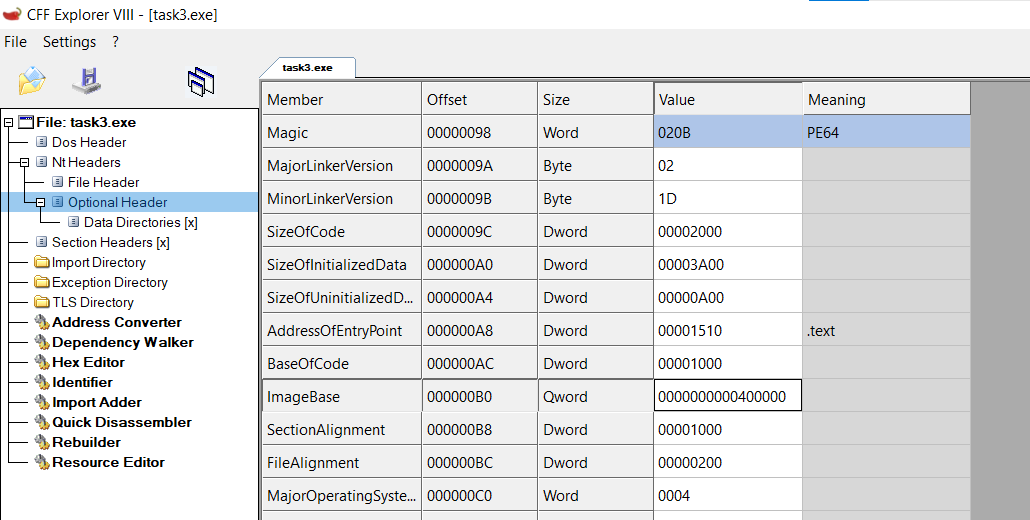Collapse the Optional Header tree node

click(41, 202)
